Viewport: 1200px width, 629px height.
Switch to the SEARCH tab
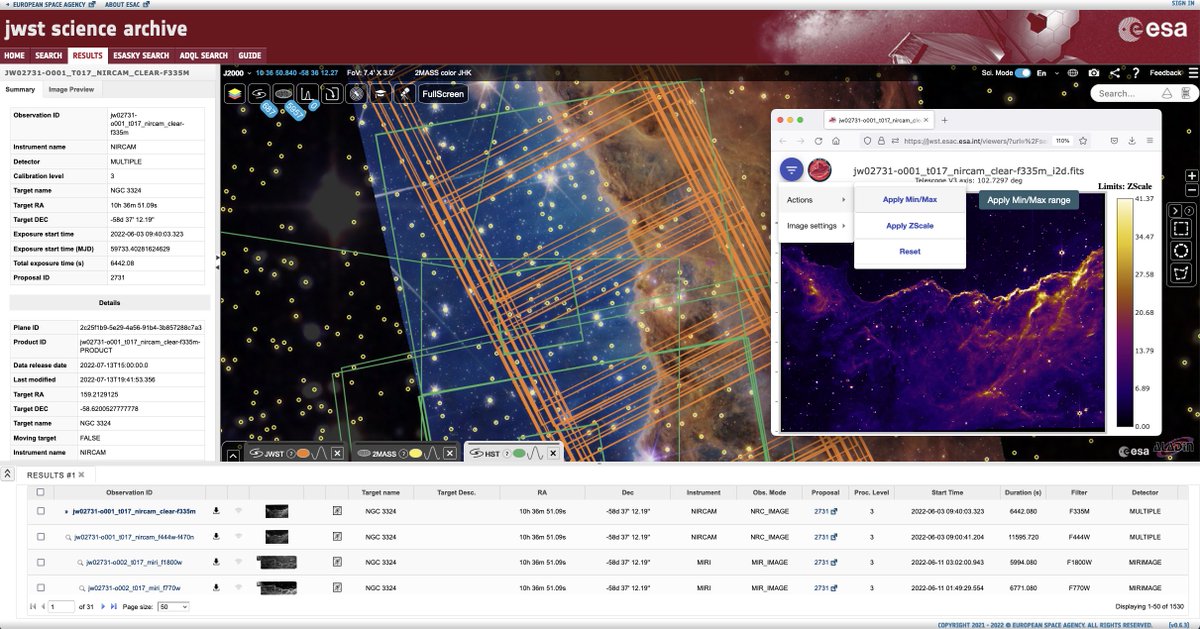pyautogui.click(x=48, y=56)
